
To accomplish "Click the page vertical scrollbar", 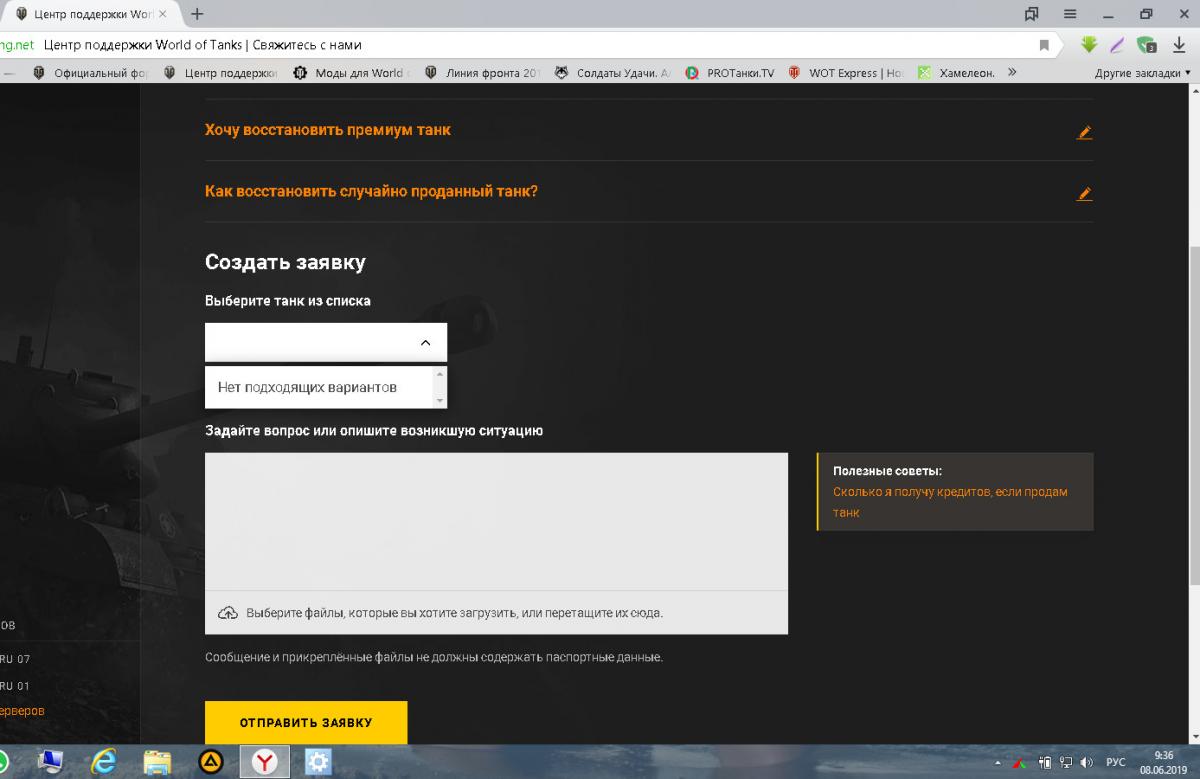I will click(x=1194, y=414).
